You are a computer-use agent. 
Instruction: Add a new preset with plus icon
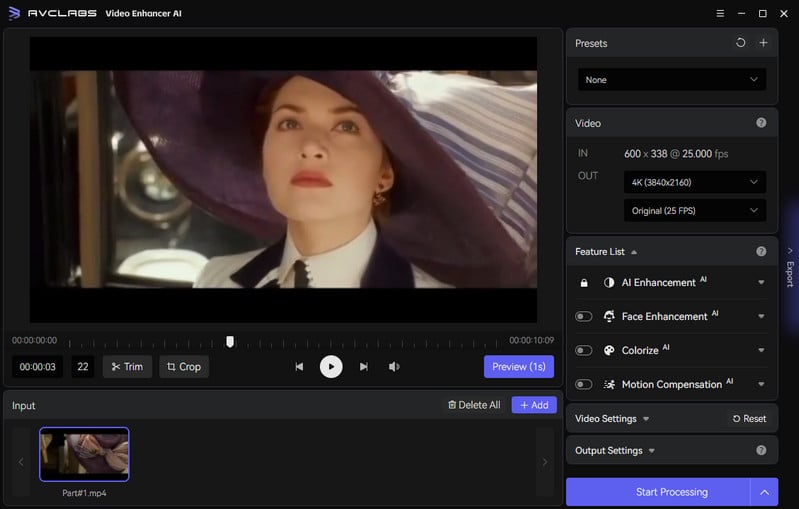[763, 43]
